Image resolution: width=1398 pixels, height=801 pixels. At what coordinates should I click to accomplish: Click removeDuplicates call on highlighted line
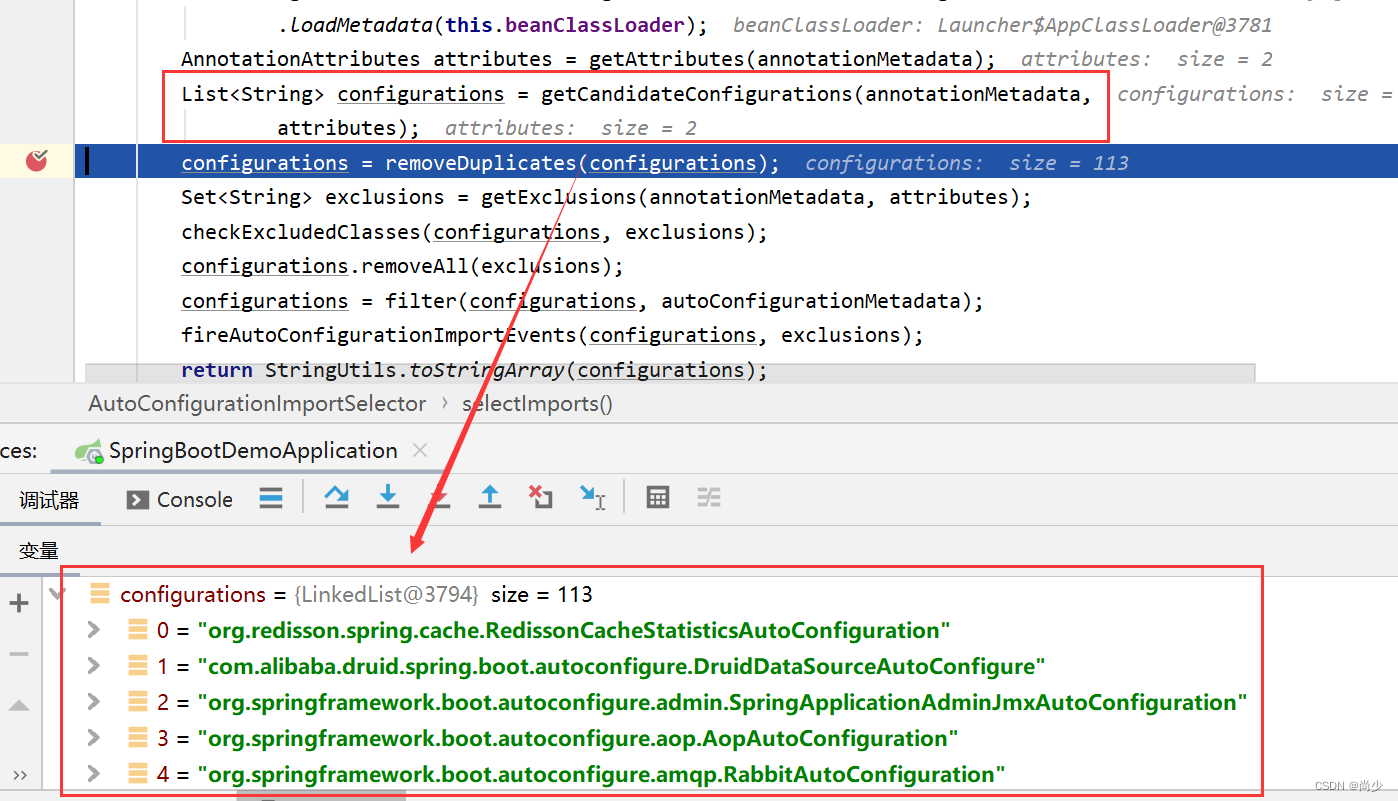tap(481, 163)
